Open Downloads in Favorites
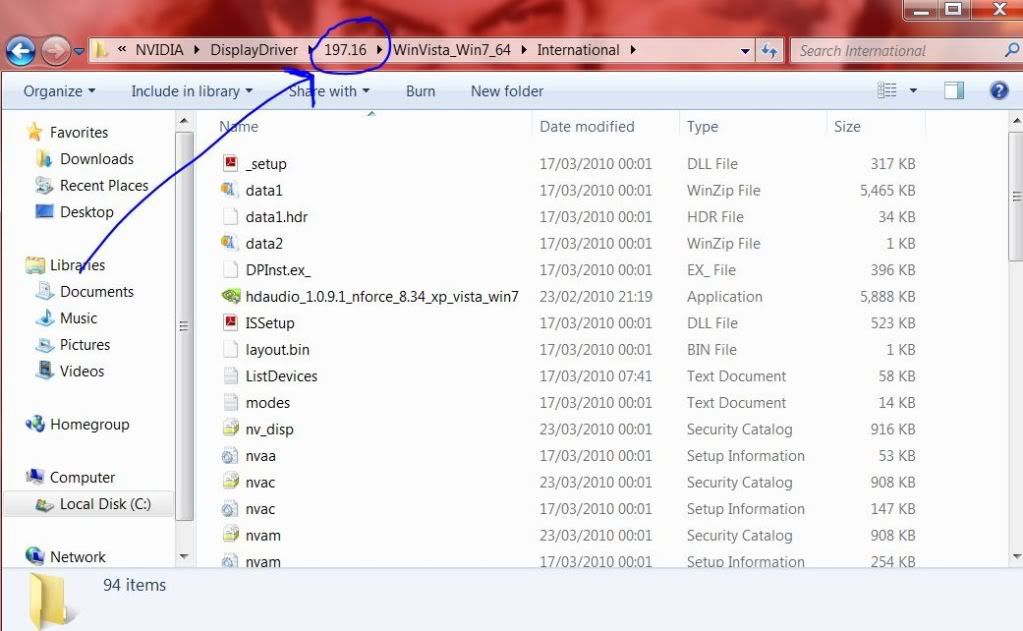This screenshot has width=1023, height=631. [x=97, y=159]
